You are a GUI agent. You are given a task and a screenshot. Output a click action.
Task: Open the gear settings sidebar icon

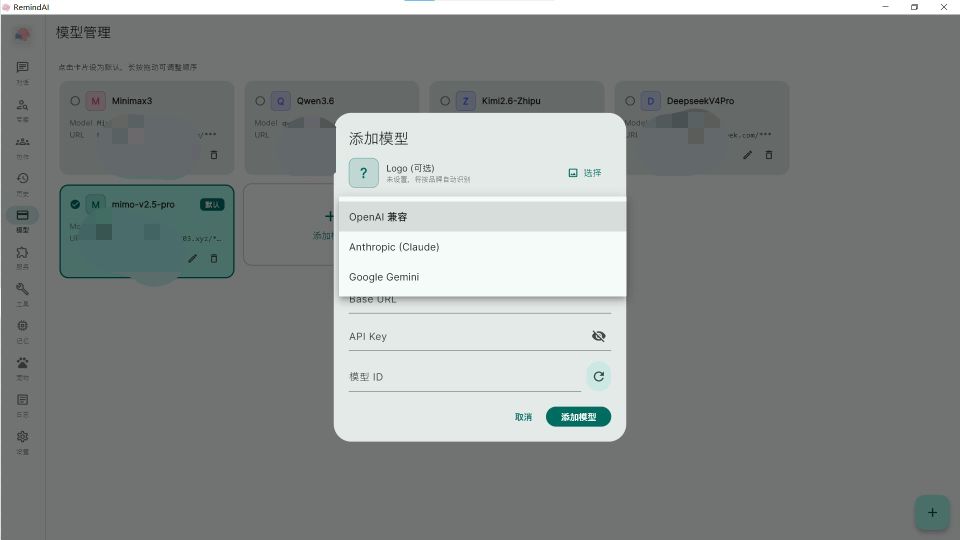(x=23, y=437)
